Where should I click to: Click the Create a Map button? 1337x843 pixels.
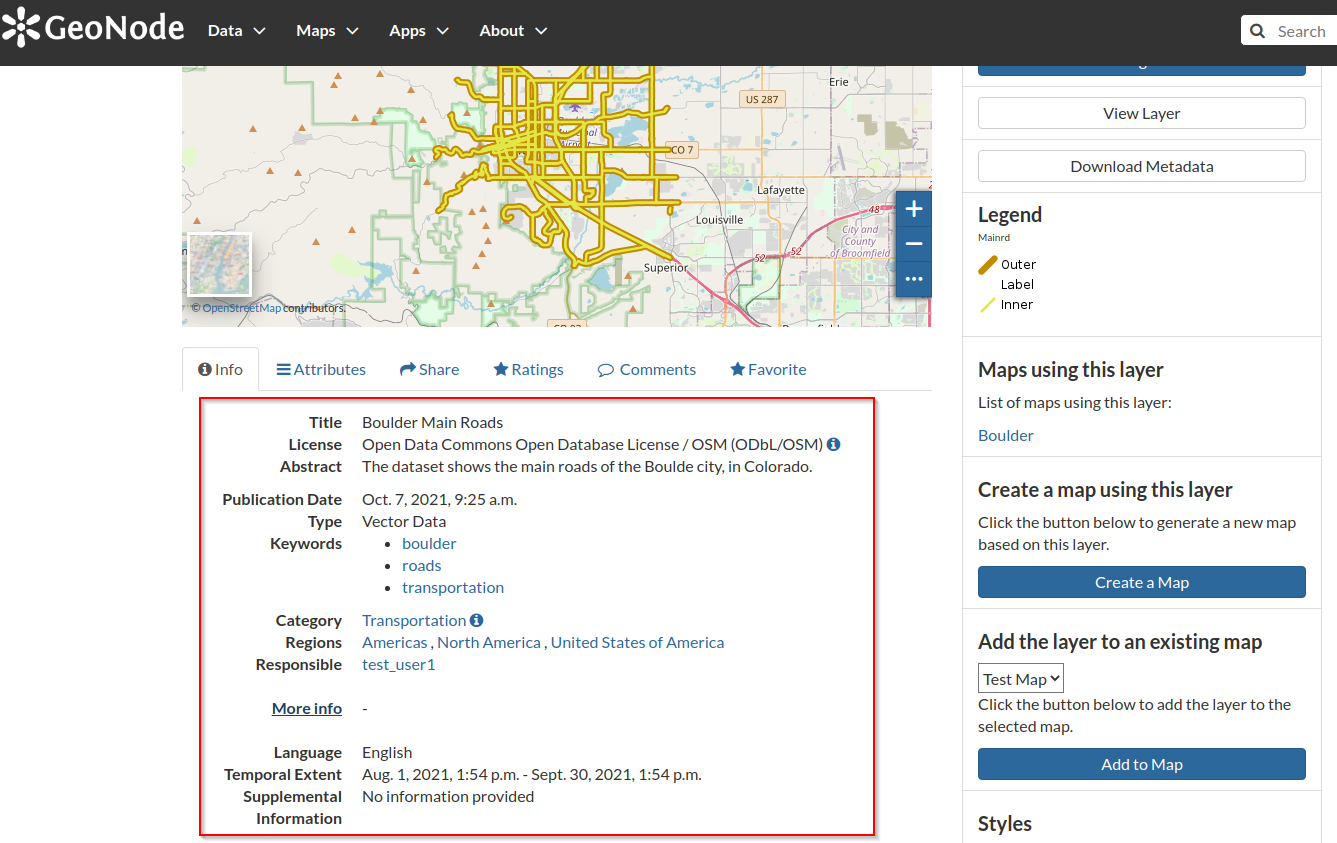[x=1141, y=582]
